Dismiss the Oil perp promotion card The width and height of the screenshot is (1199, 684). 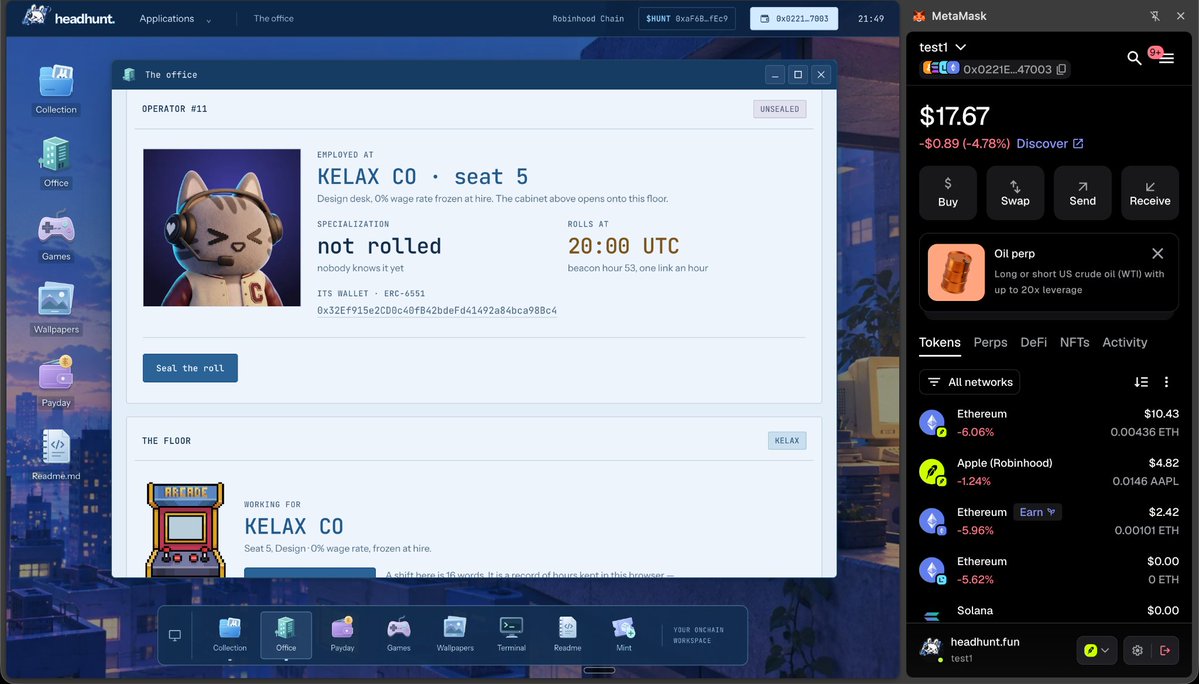tap(1158, 253)
